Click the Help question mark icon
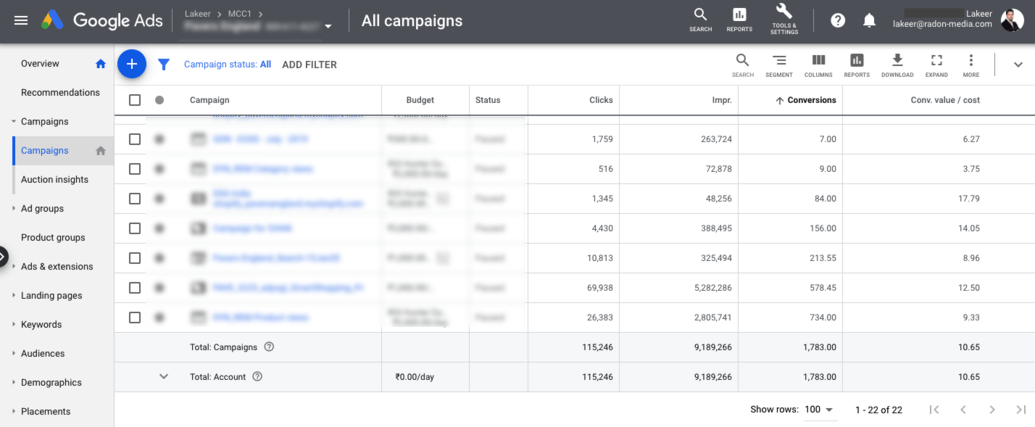Screen dimensions: 1035x427 point(838,21)
